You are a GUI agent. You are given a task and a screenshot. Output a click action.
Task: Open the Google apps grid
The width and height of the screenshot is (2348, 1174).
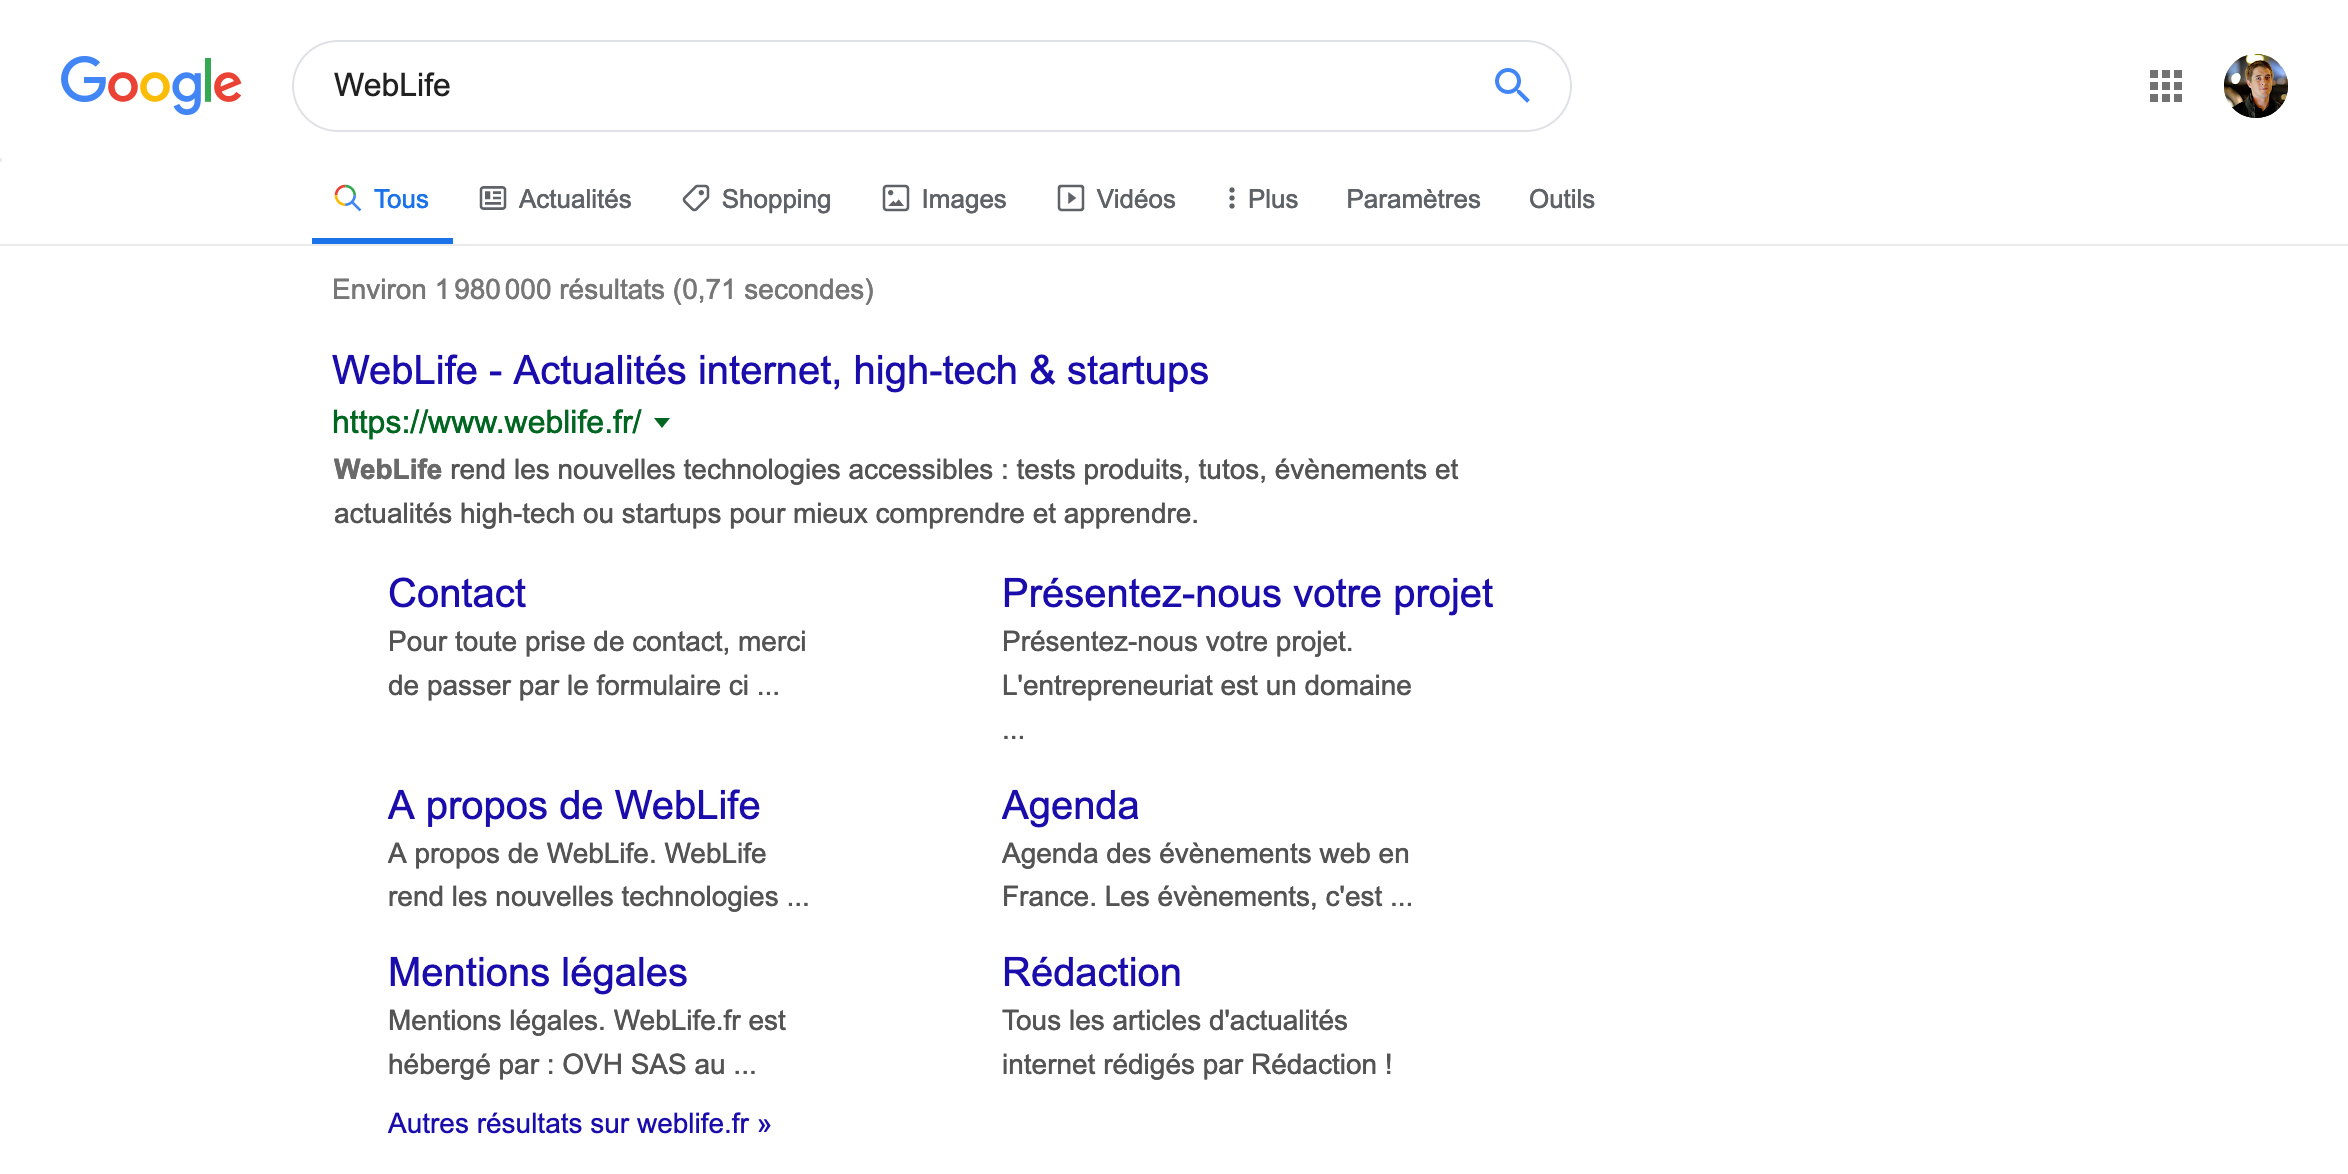(2165, 86)
